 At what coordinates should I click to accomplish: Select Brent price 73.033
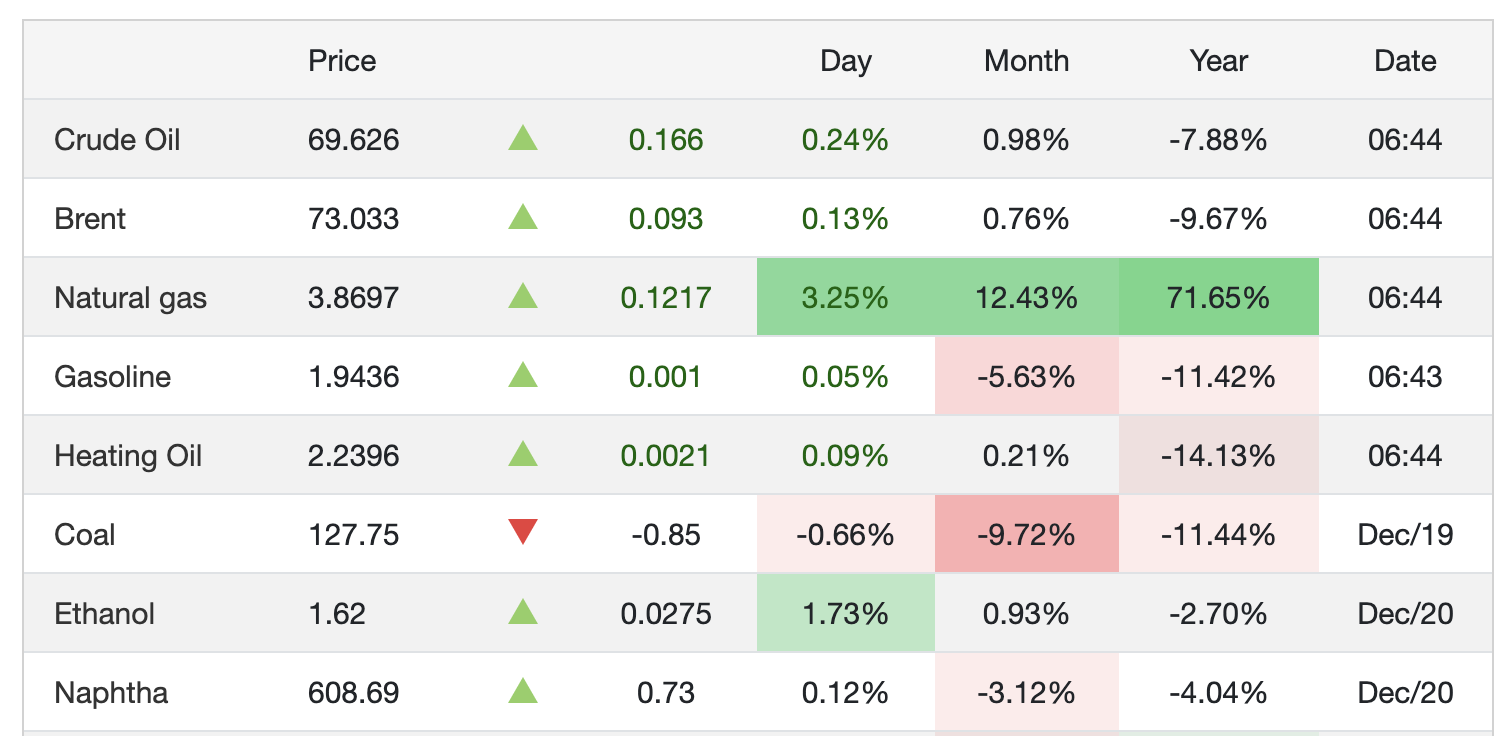coord(353,218)
